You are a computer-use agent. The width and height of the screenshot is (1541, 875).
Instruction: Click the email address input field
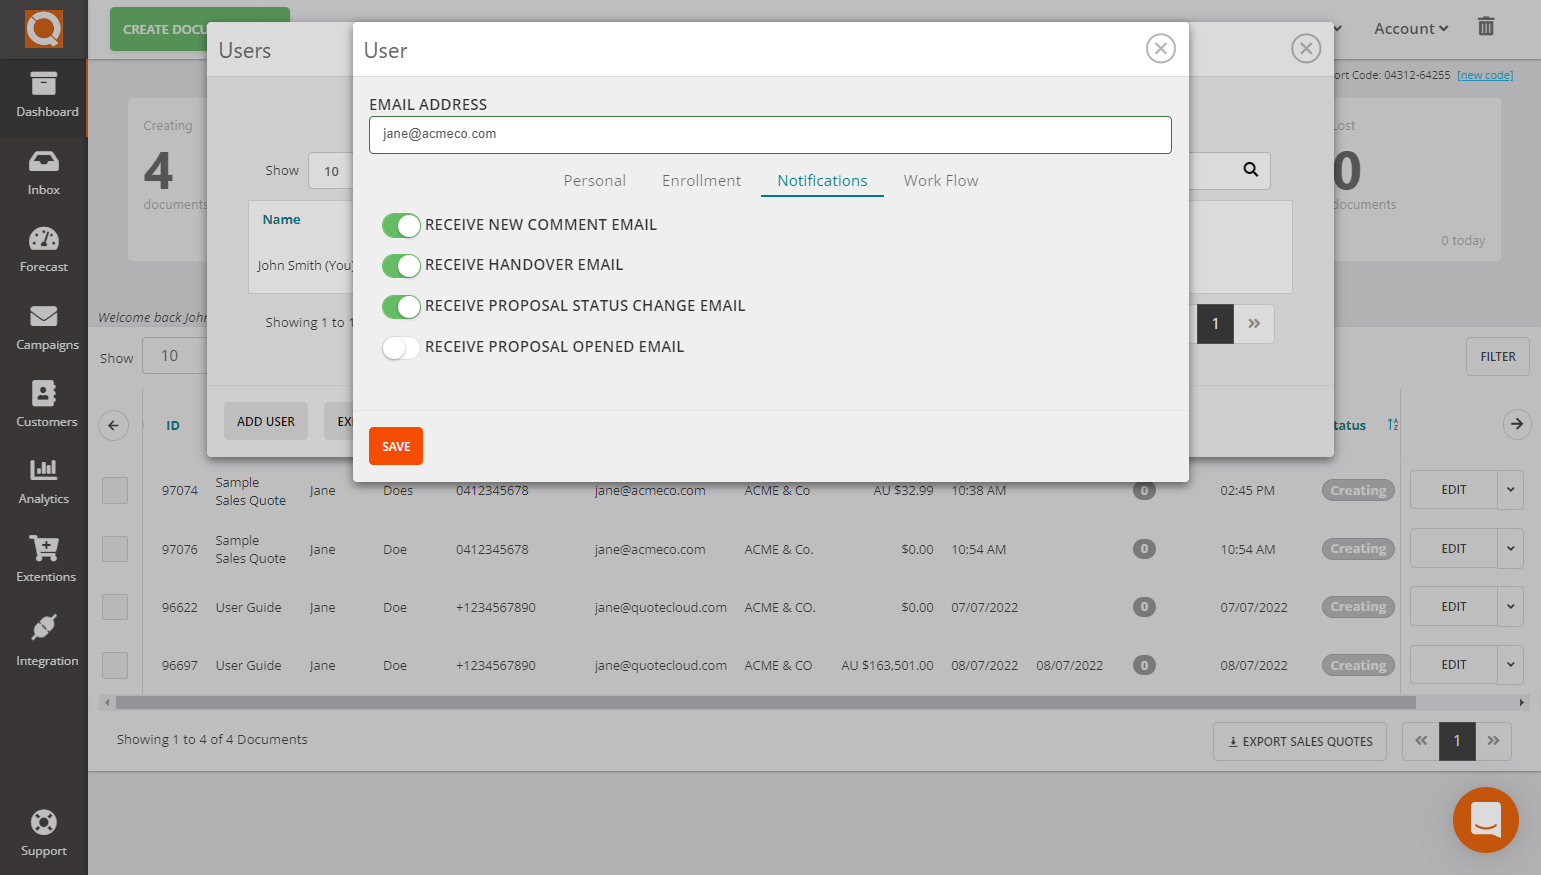770,135
